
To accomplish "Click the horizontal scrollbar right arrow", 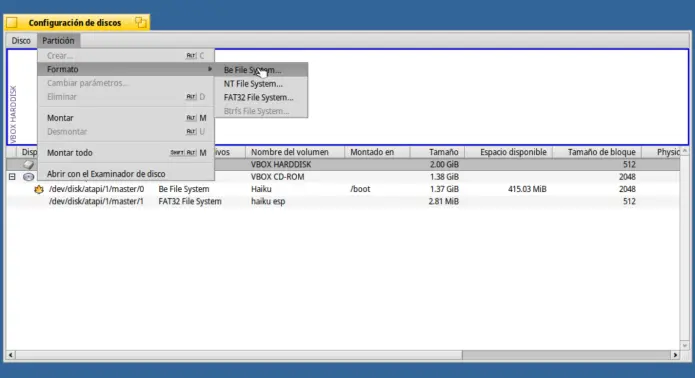I will tap(675, 355).
